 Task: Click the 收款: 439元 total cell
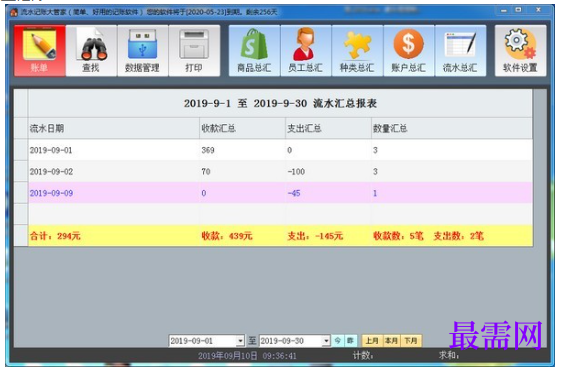tap(242, 236)
